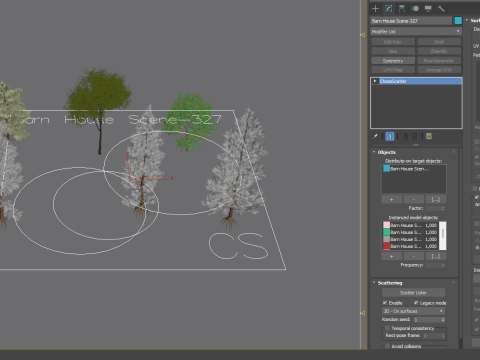
Task: Click [...] button under instanced model list
Action: point(436,256)
